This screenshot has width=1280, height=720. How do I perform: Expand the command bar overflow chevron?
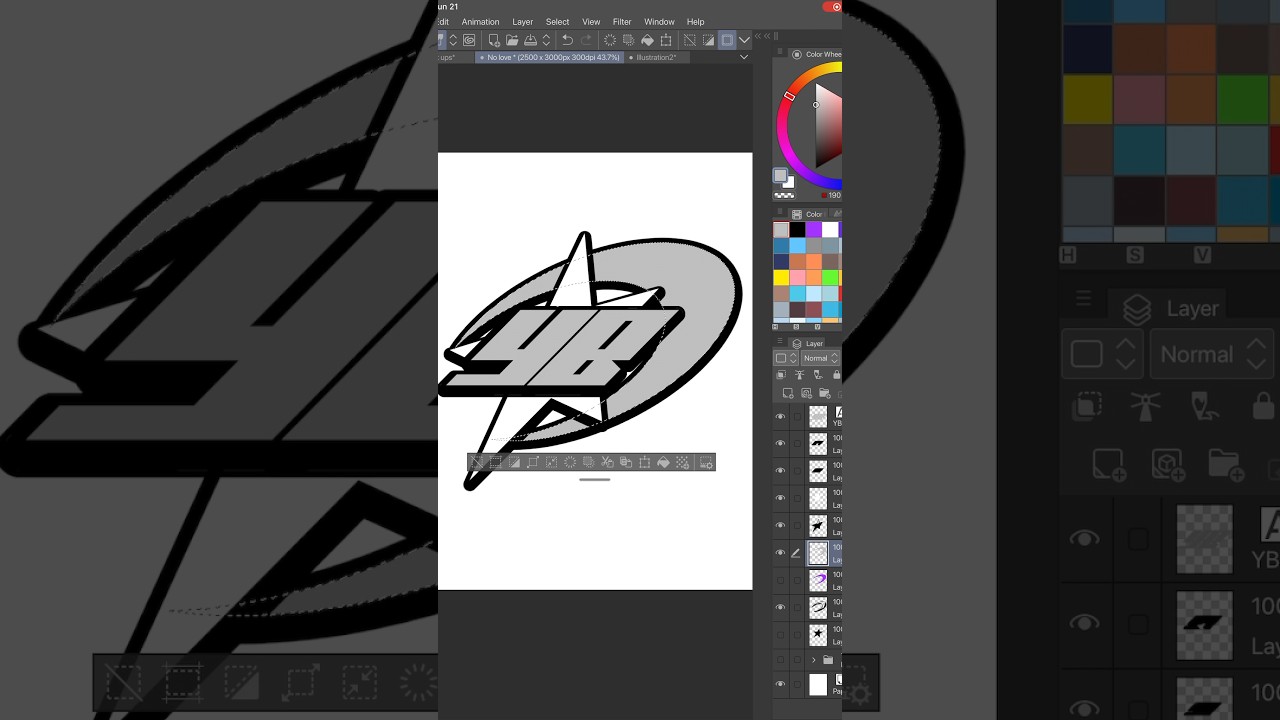click(x=744, y=40)
